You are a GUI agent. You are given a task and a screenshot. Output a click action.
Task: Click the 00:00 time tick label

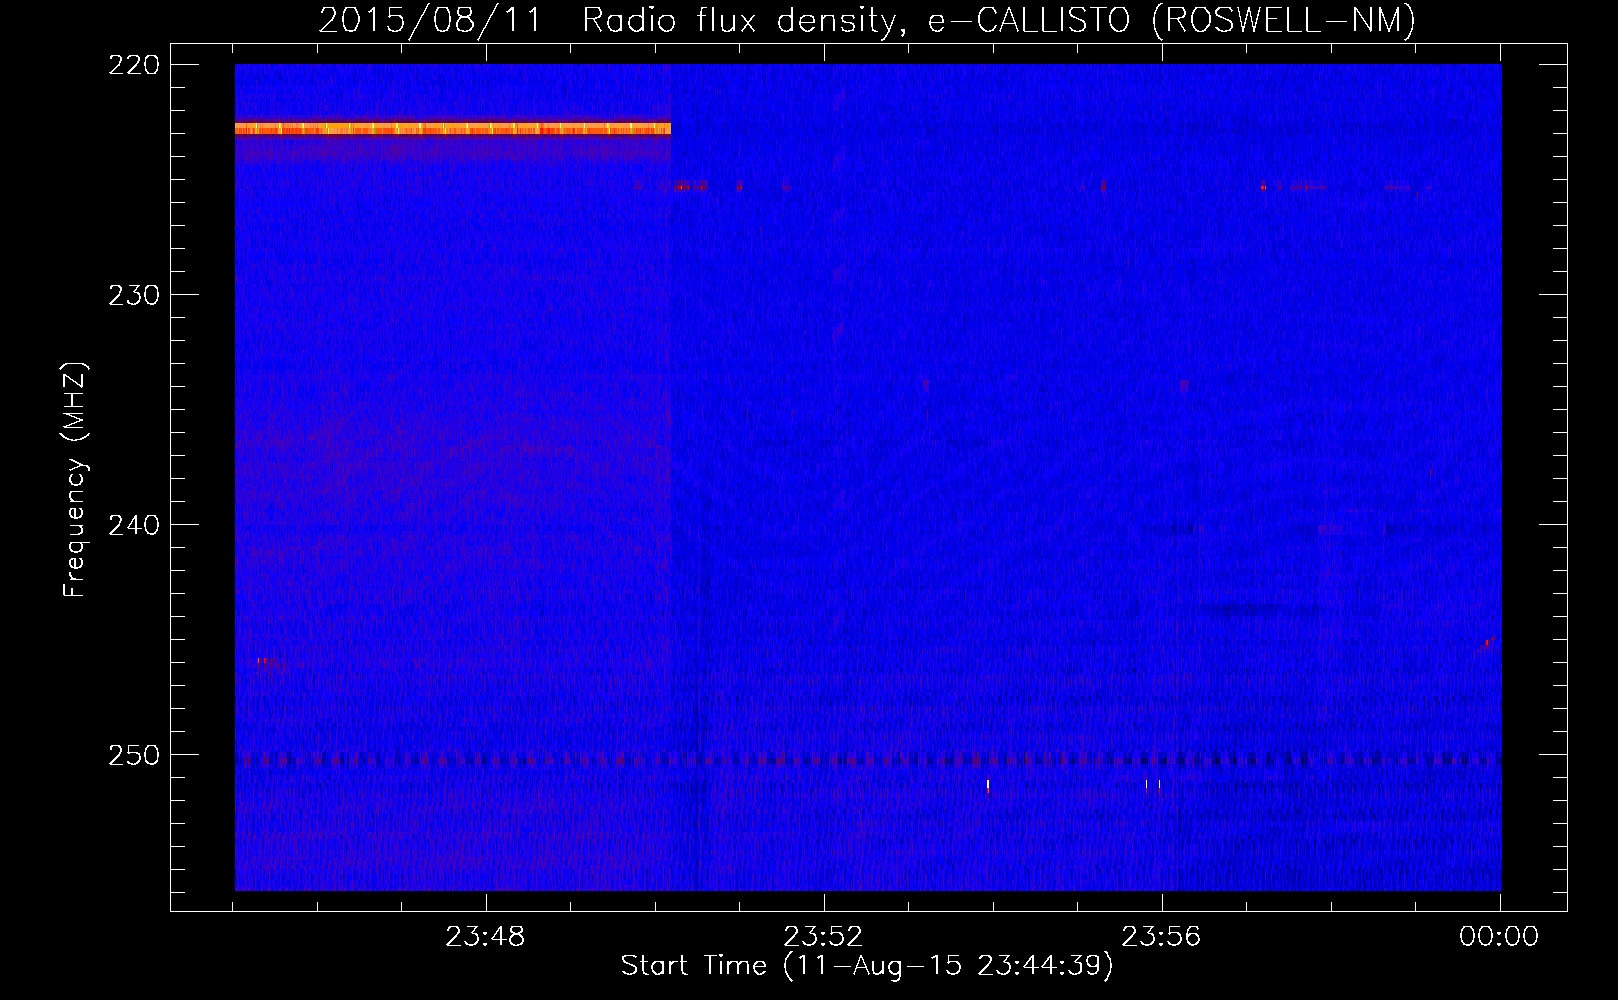click(x=1499, y=937)
